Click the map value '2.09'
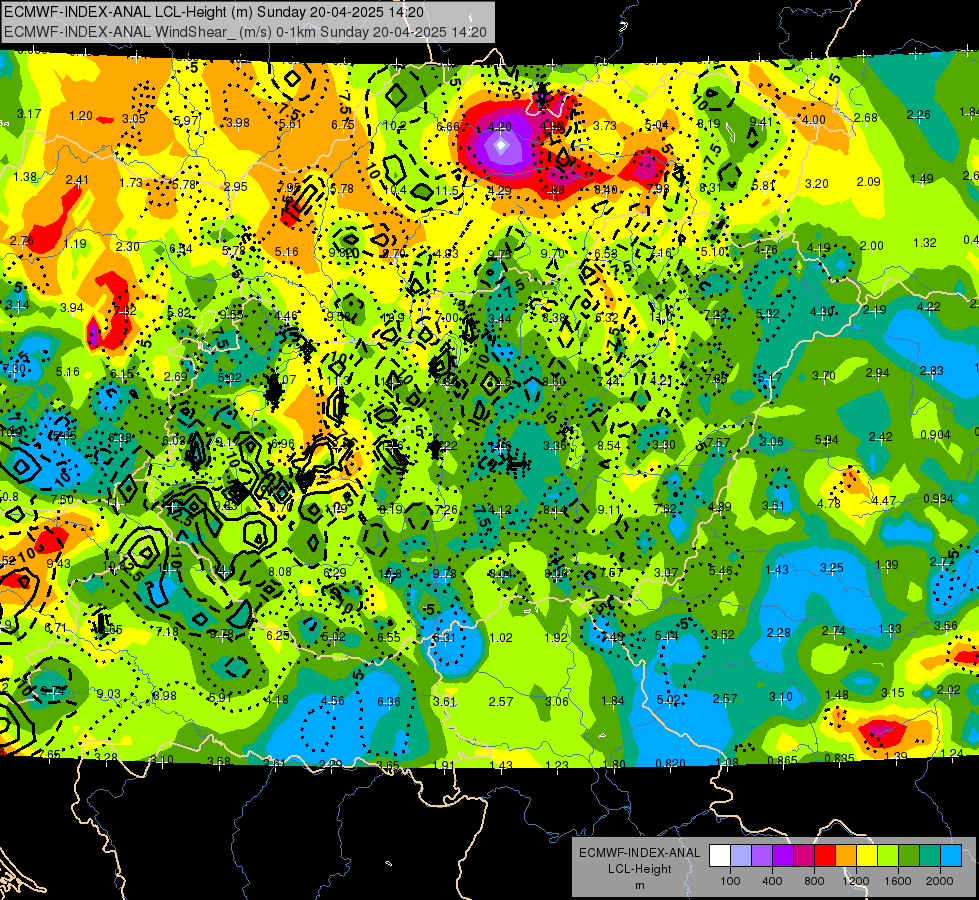Viewport: 979px width, 900px height. 868,182
